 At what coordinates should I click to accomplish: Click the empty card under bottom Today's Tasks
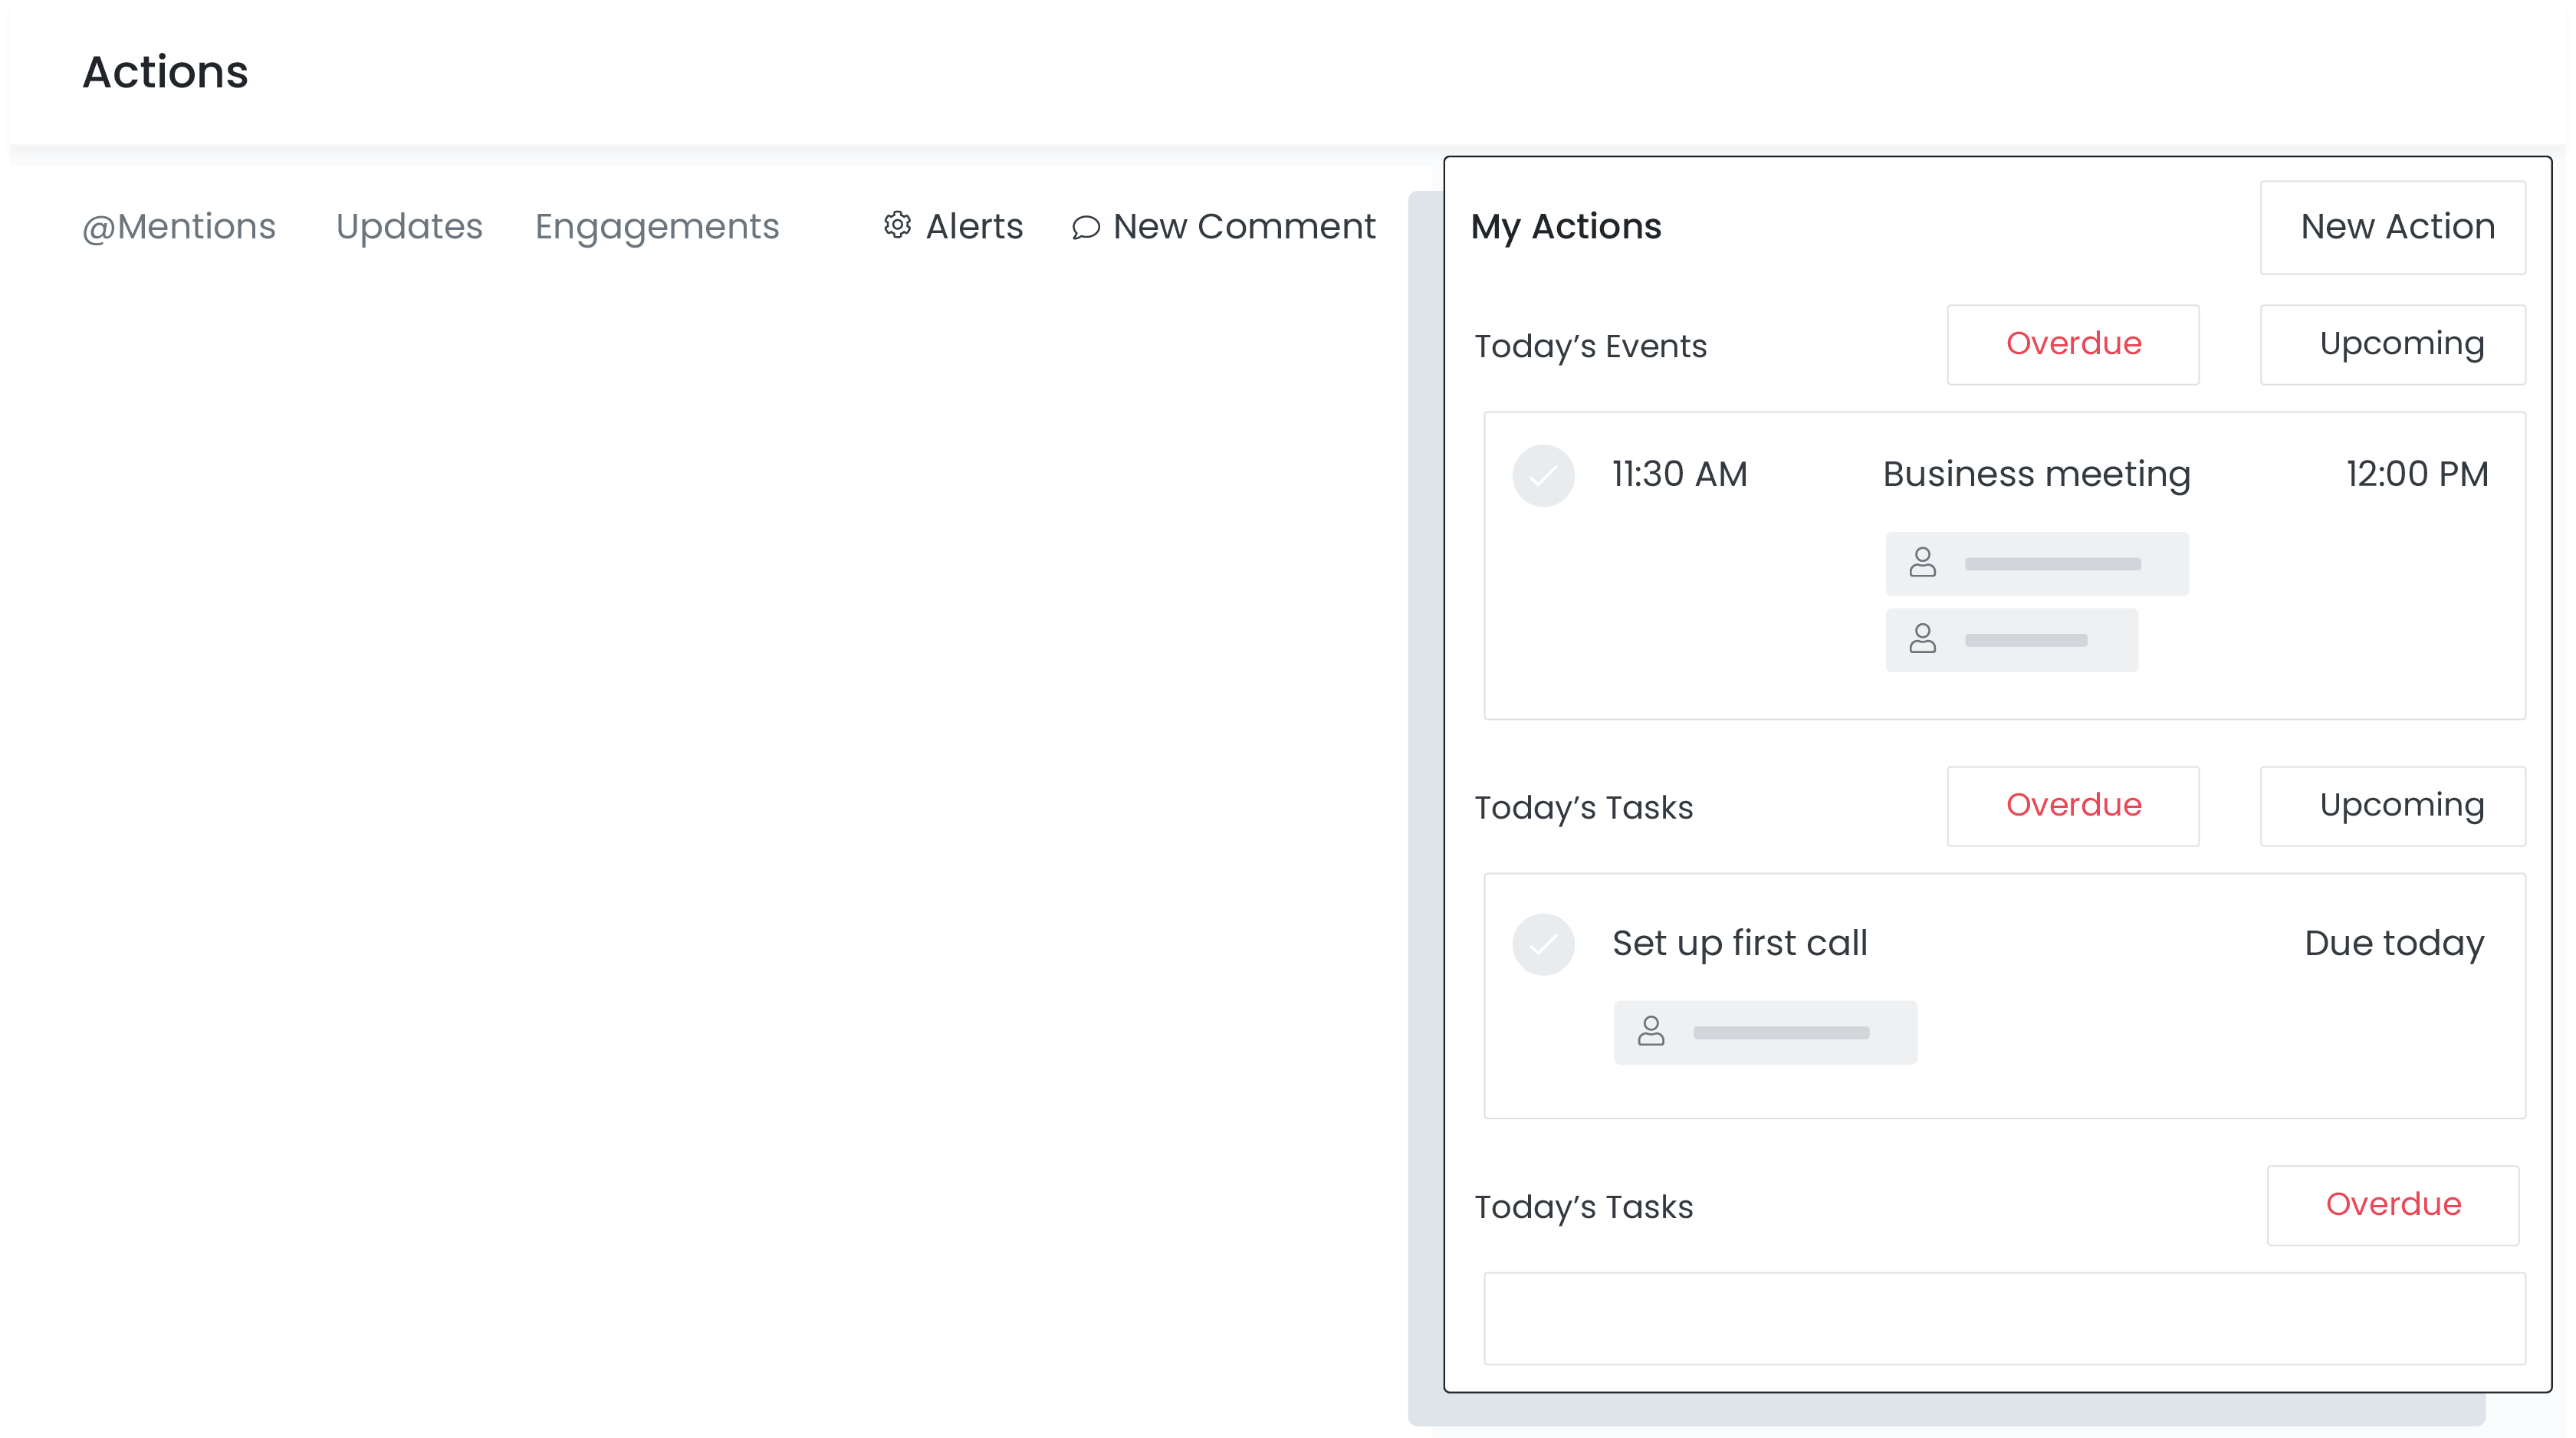point(2004,1318)
